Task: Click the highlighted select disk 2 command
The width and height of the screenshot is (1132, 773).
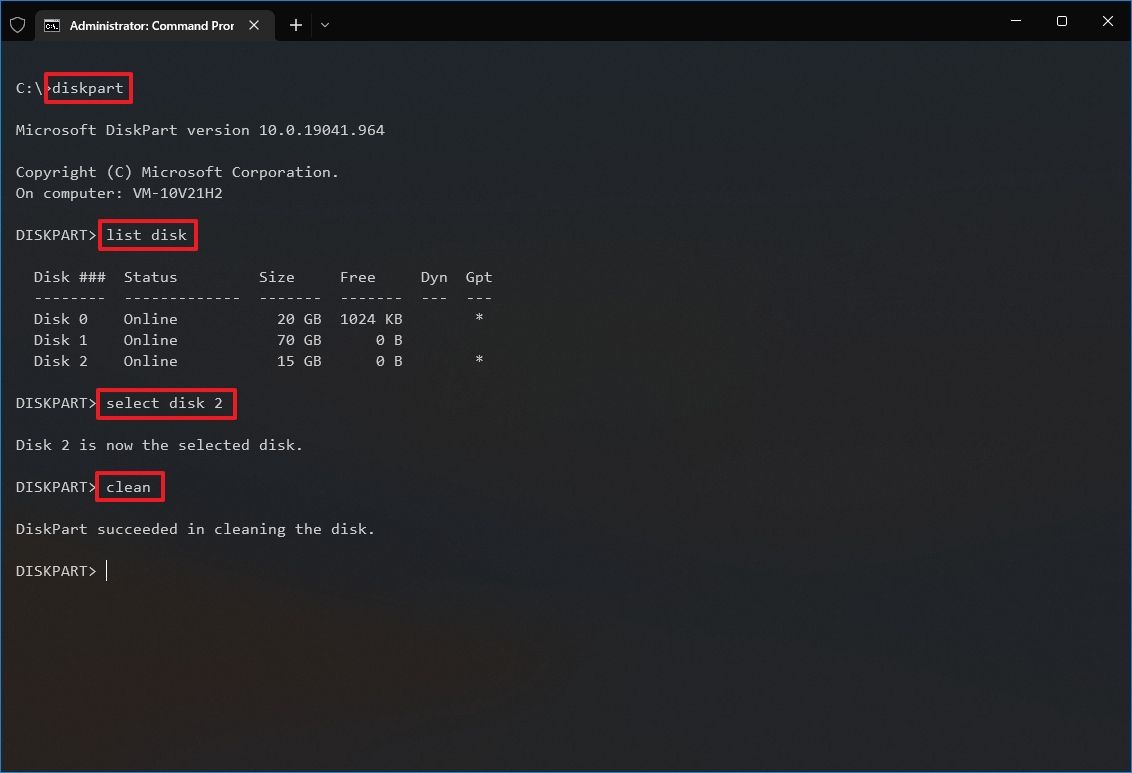Action: coord(166,403)
